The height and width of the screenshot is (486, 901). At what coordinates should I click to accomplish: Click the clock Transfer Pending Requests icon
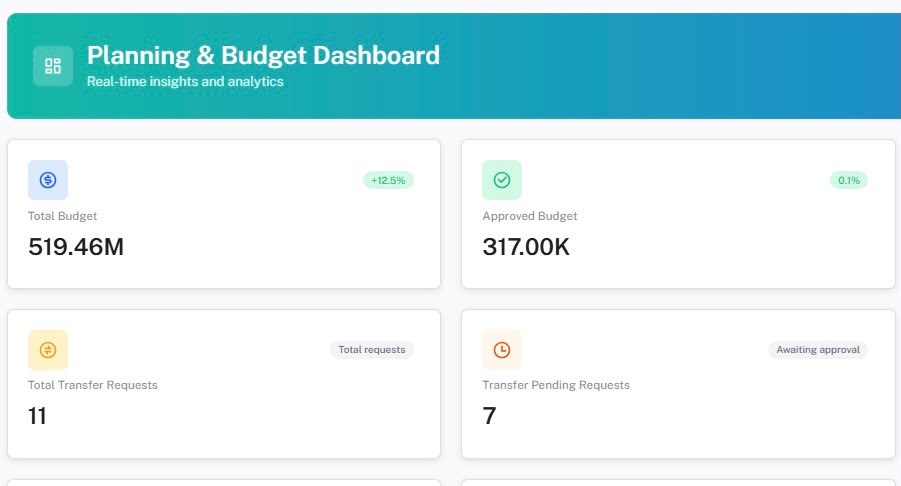(502, 349)
